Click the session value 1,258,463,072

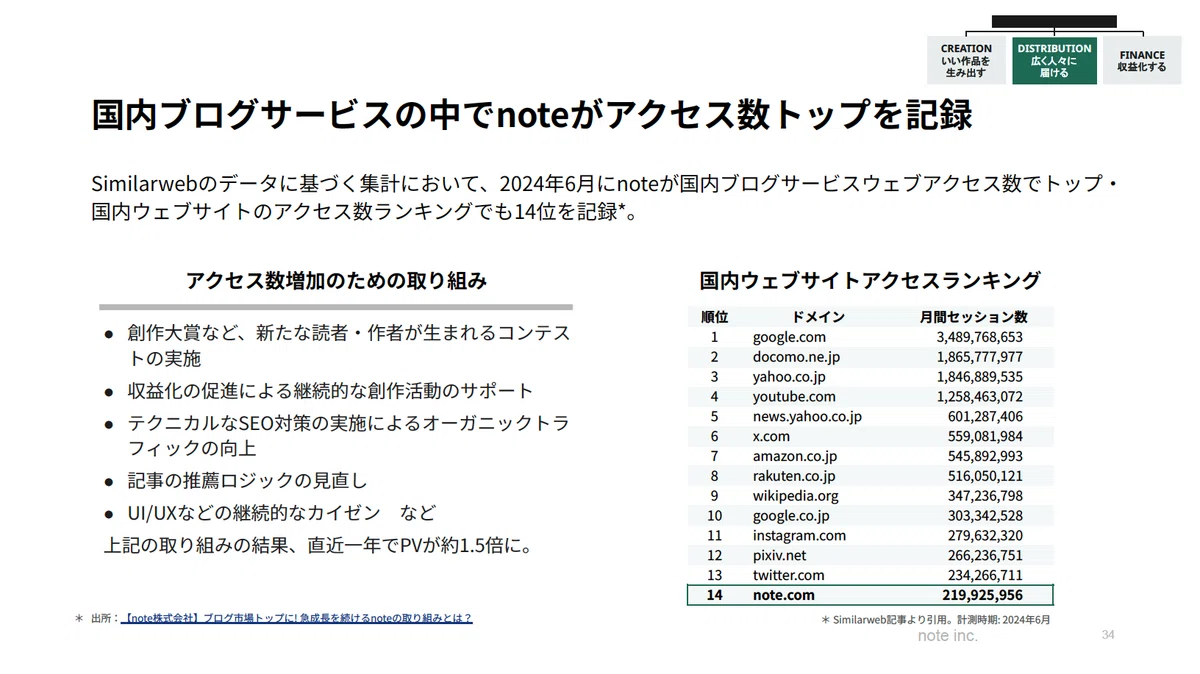(x=979, y=397)
